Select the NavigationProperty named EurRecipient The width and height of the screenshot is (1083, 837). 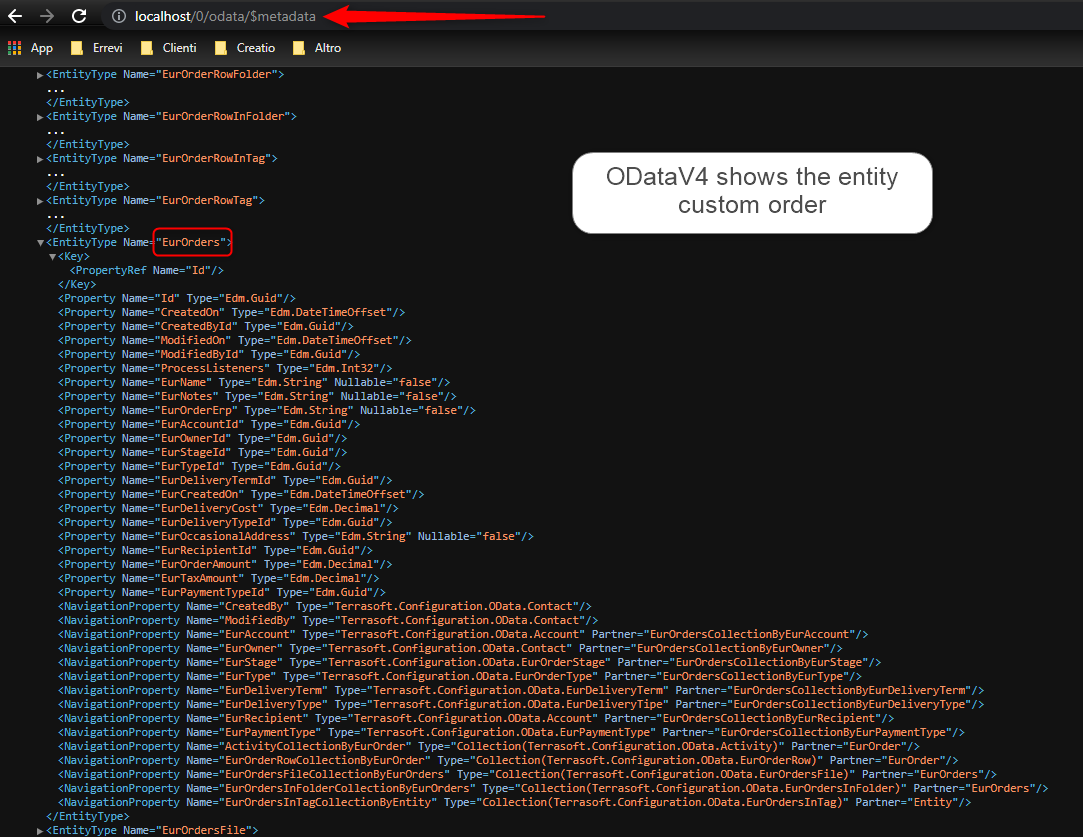(x=476, y=718)
